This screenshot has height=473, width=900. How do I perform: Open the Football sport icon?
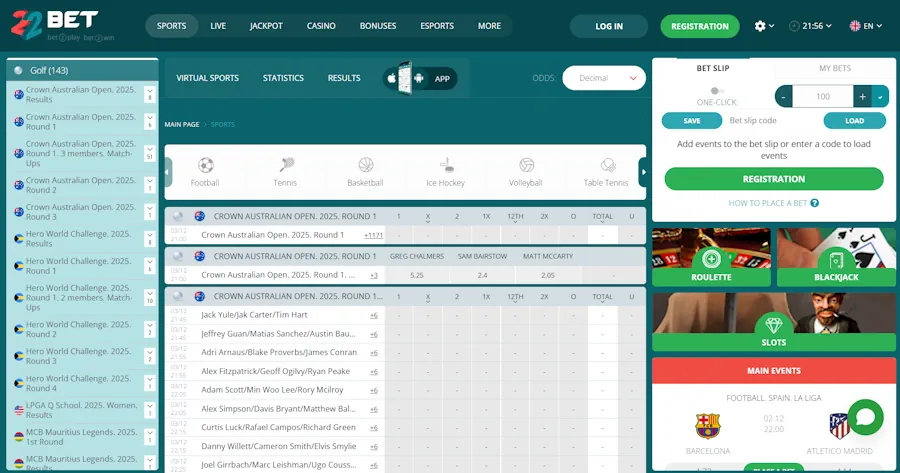click(x=205, y=165)
